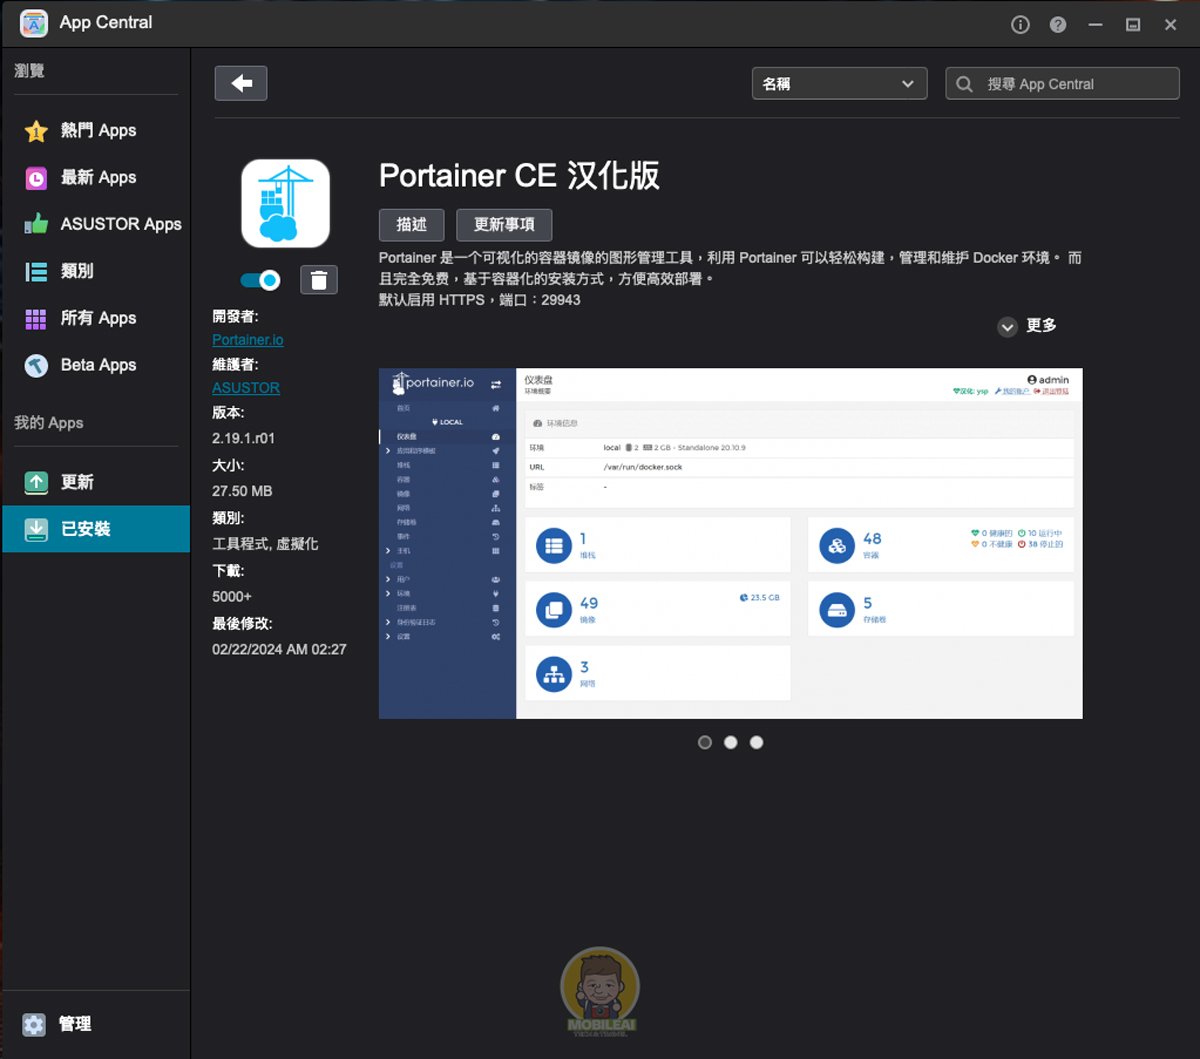Click the App Central logo icon

click(x=34, y=23)
